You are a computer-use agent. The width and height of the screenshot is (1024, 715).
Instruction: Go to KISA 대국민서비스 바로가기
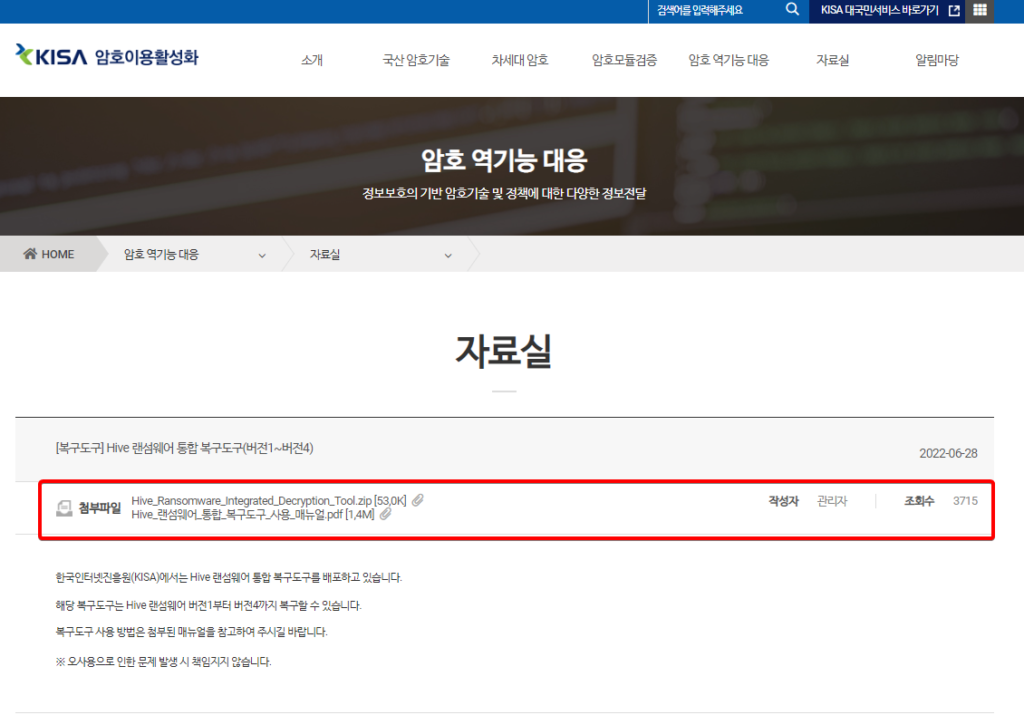click(879, 11)
